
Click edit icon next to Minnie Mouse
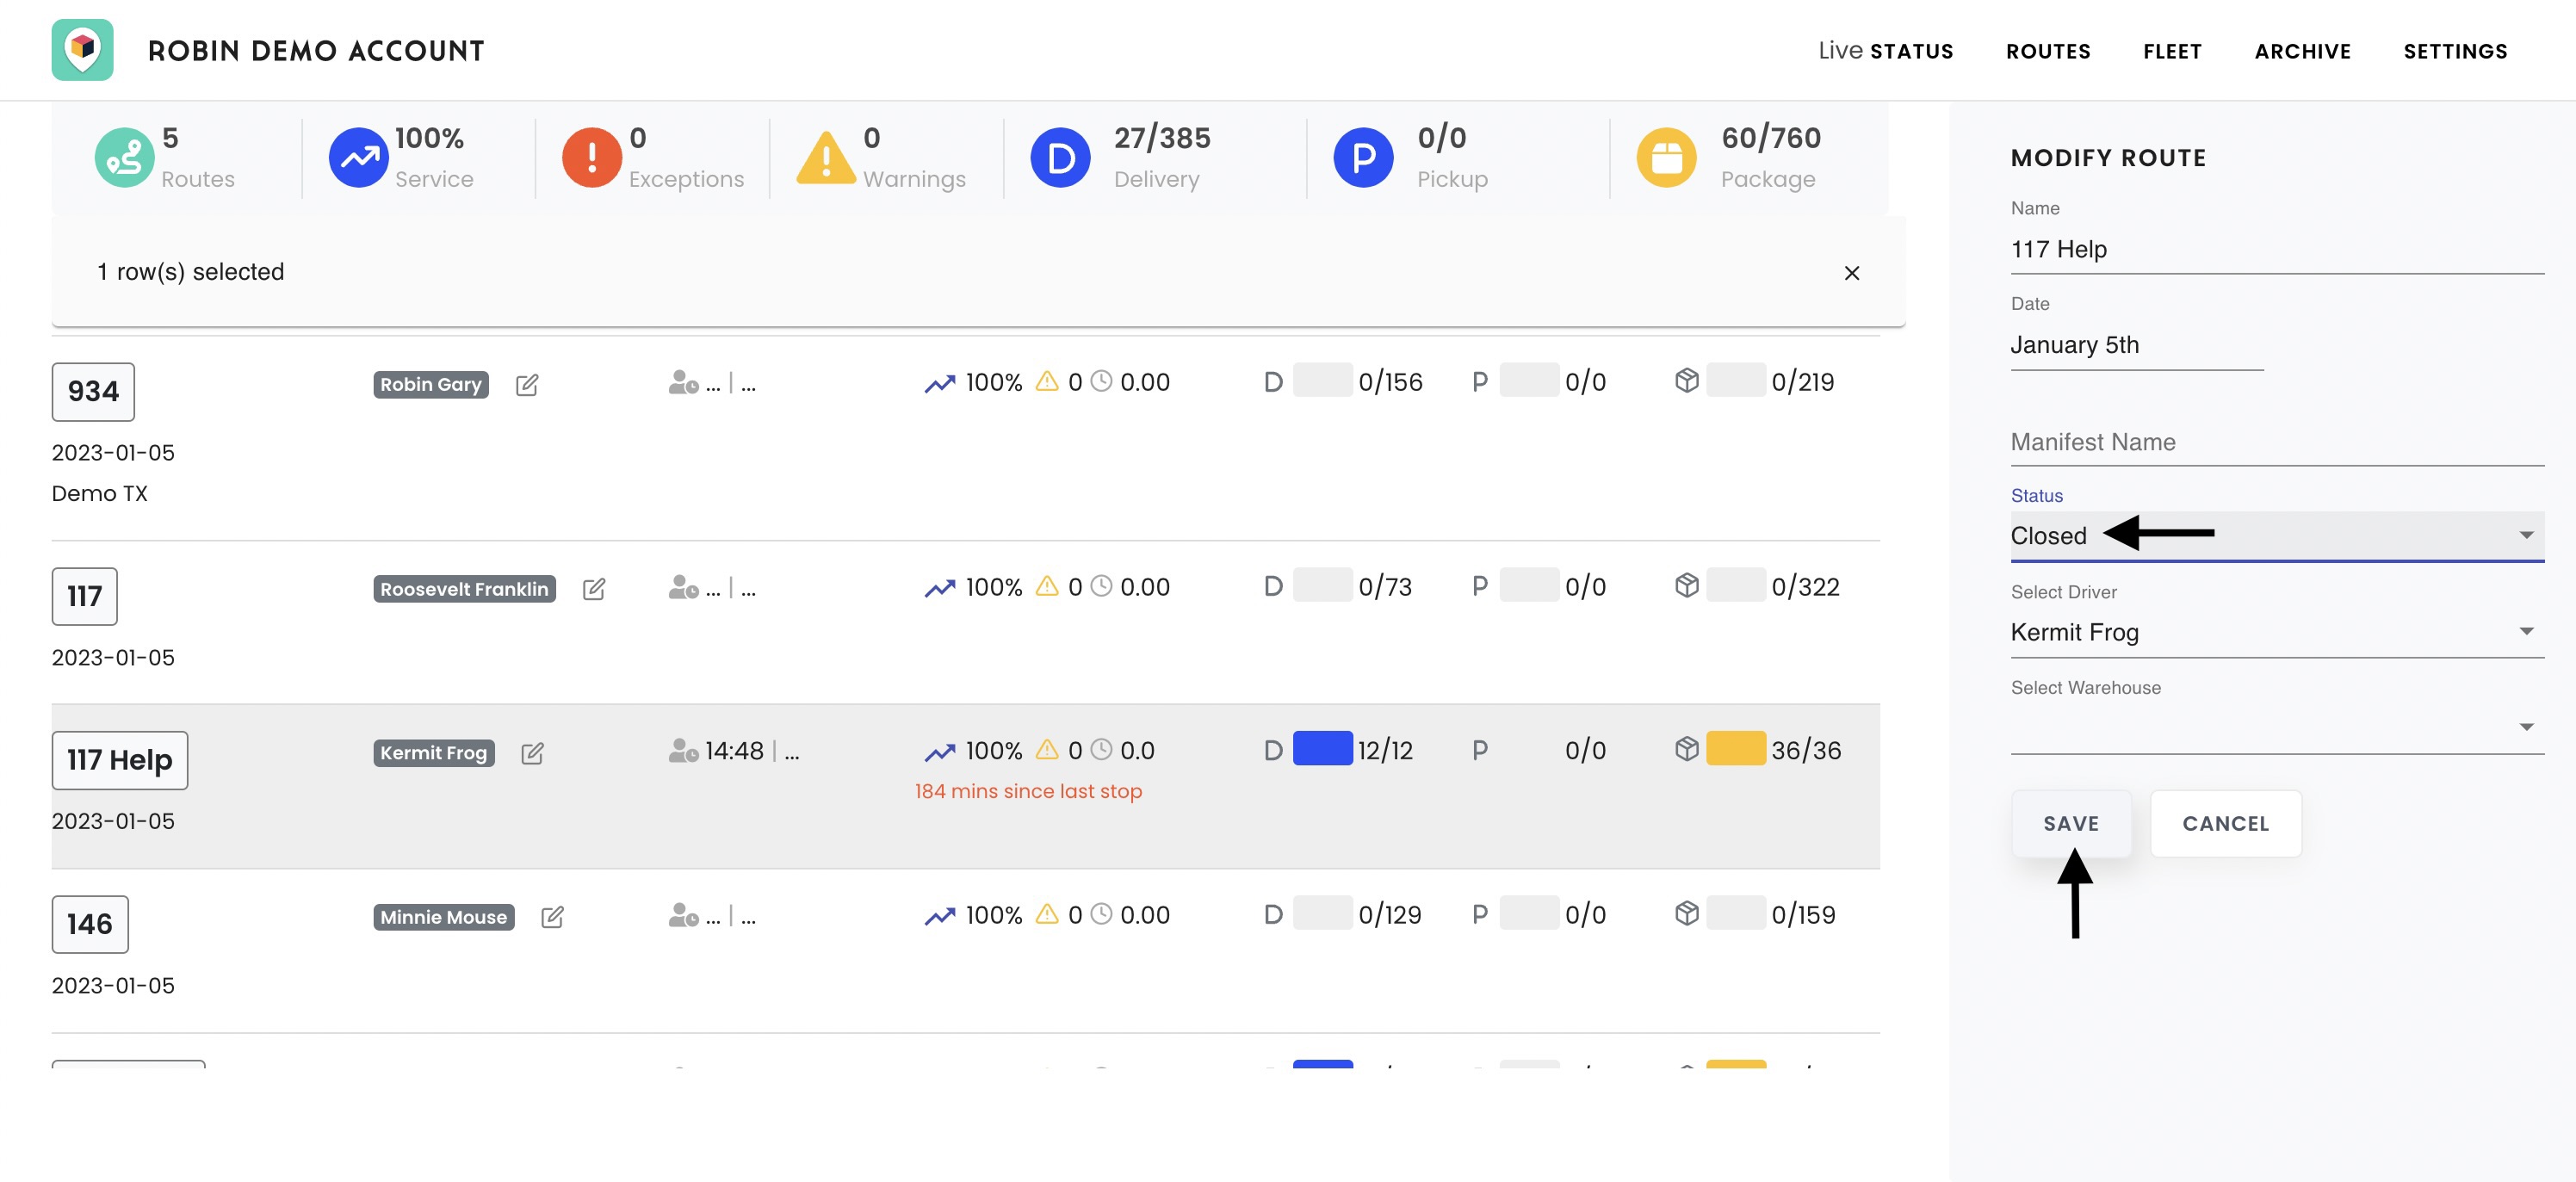point(552,917)
